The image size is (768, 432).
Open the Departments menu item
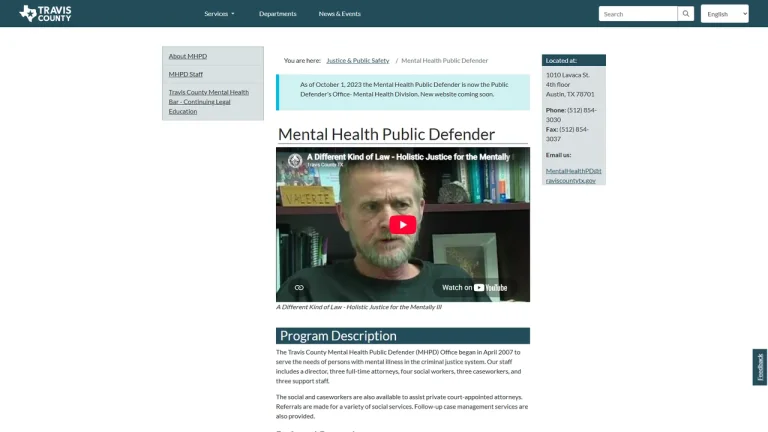(278, 14)
